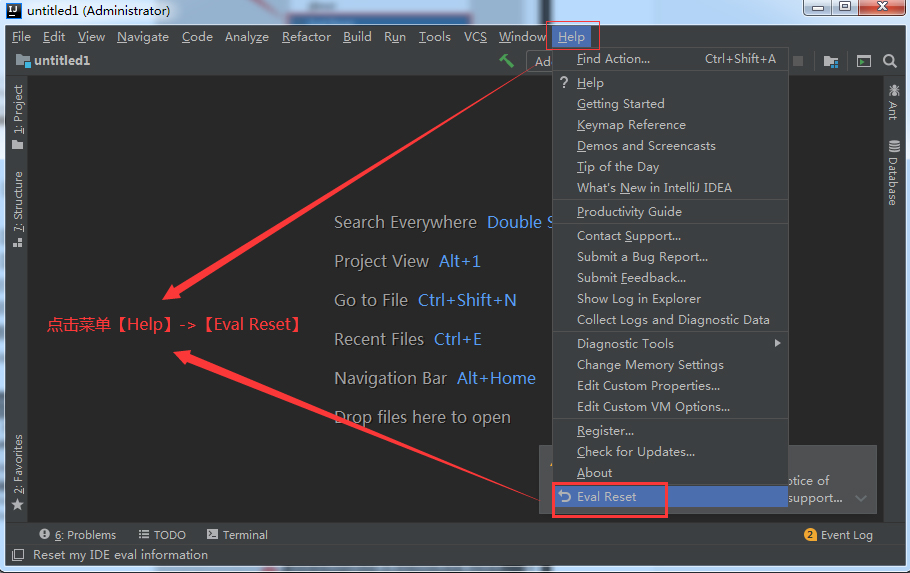Open the Event Log panel
The image size is (910, 573).
click(x=839, y=535)
